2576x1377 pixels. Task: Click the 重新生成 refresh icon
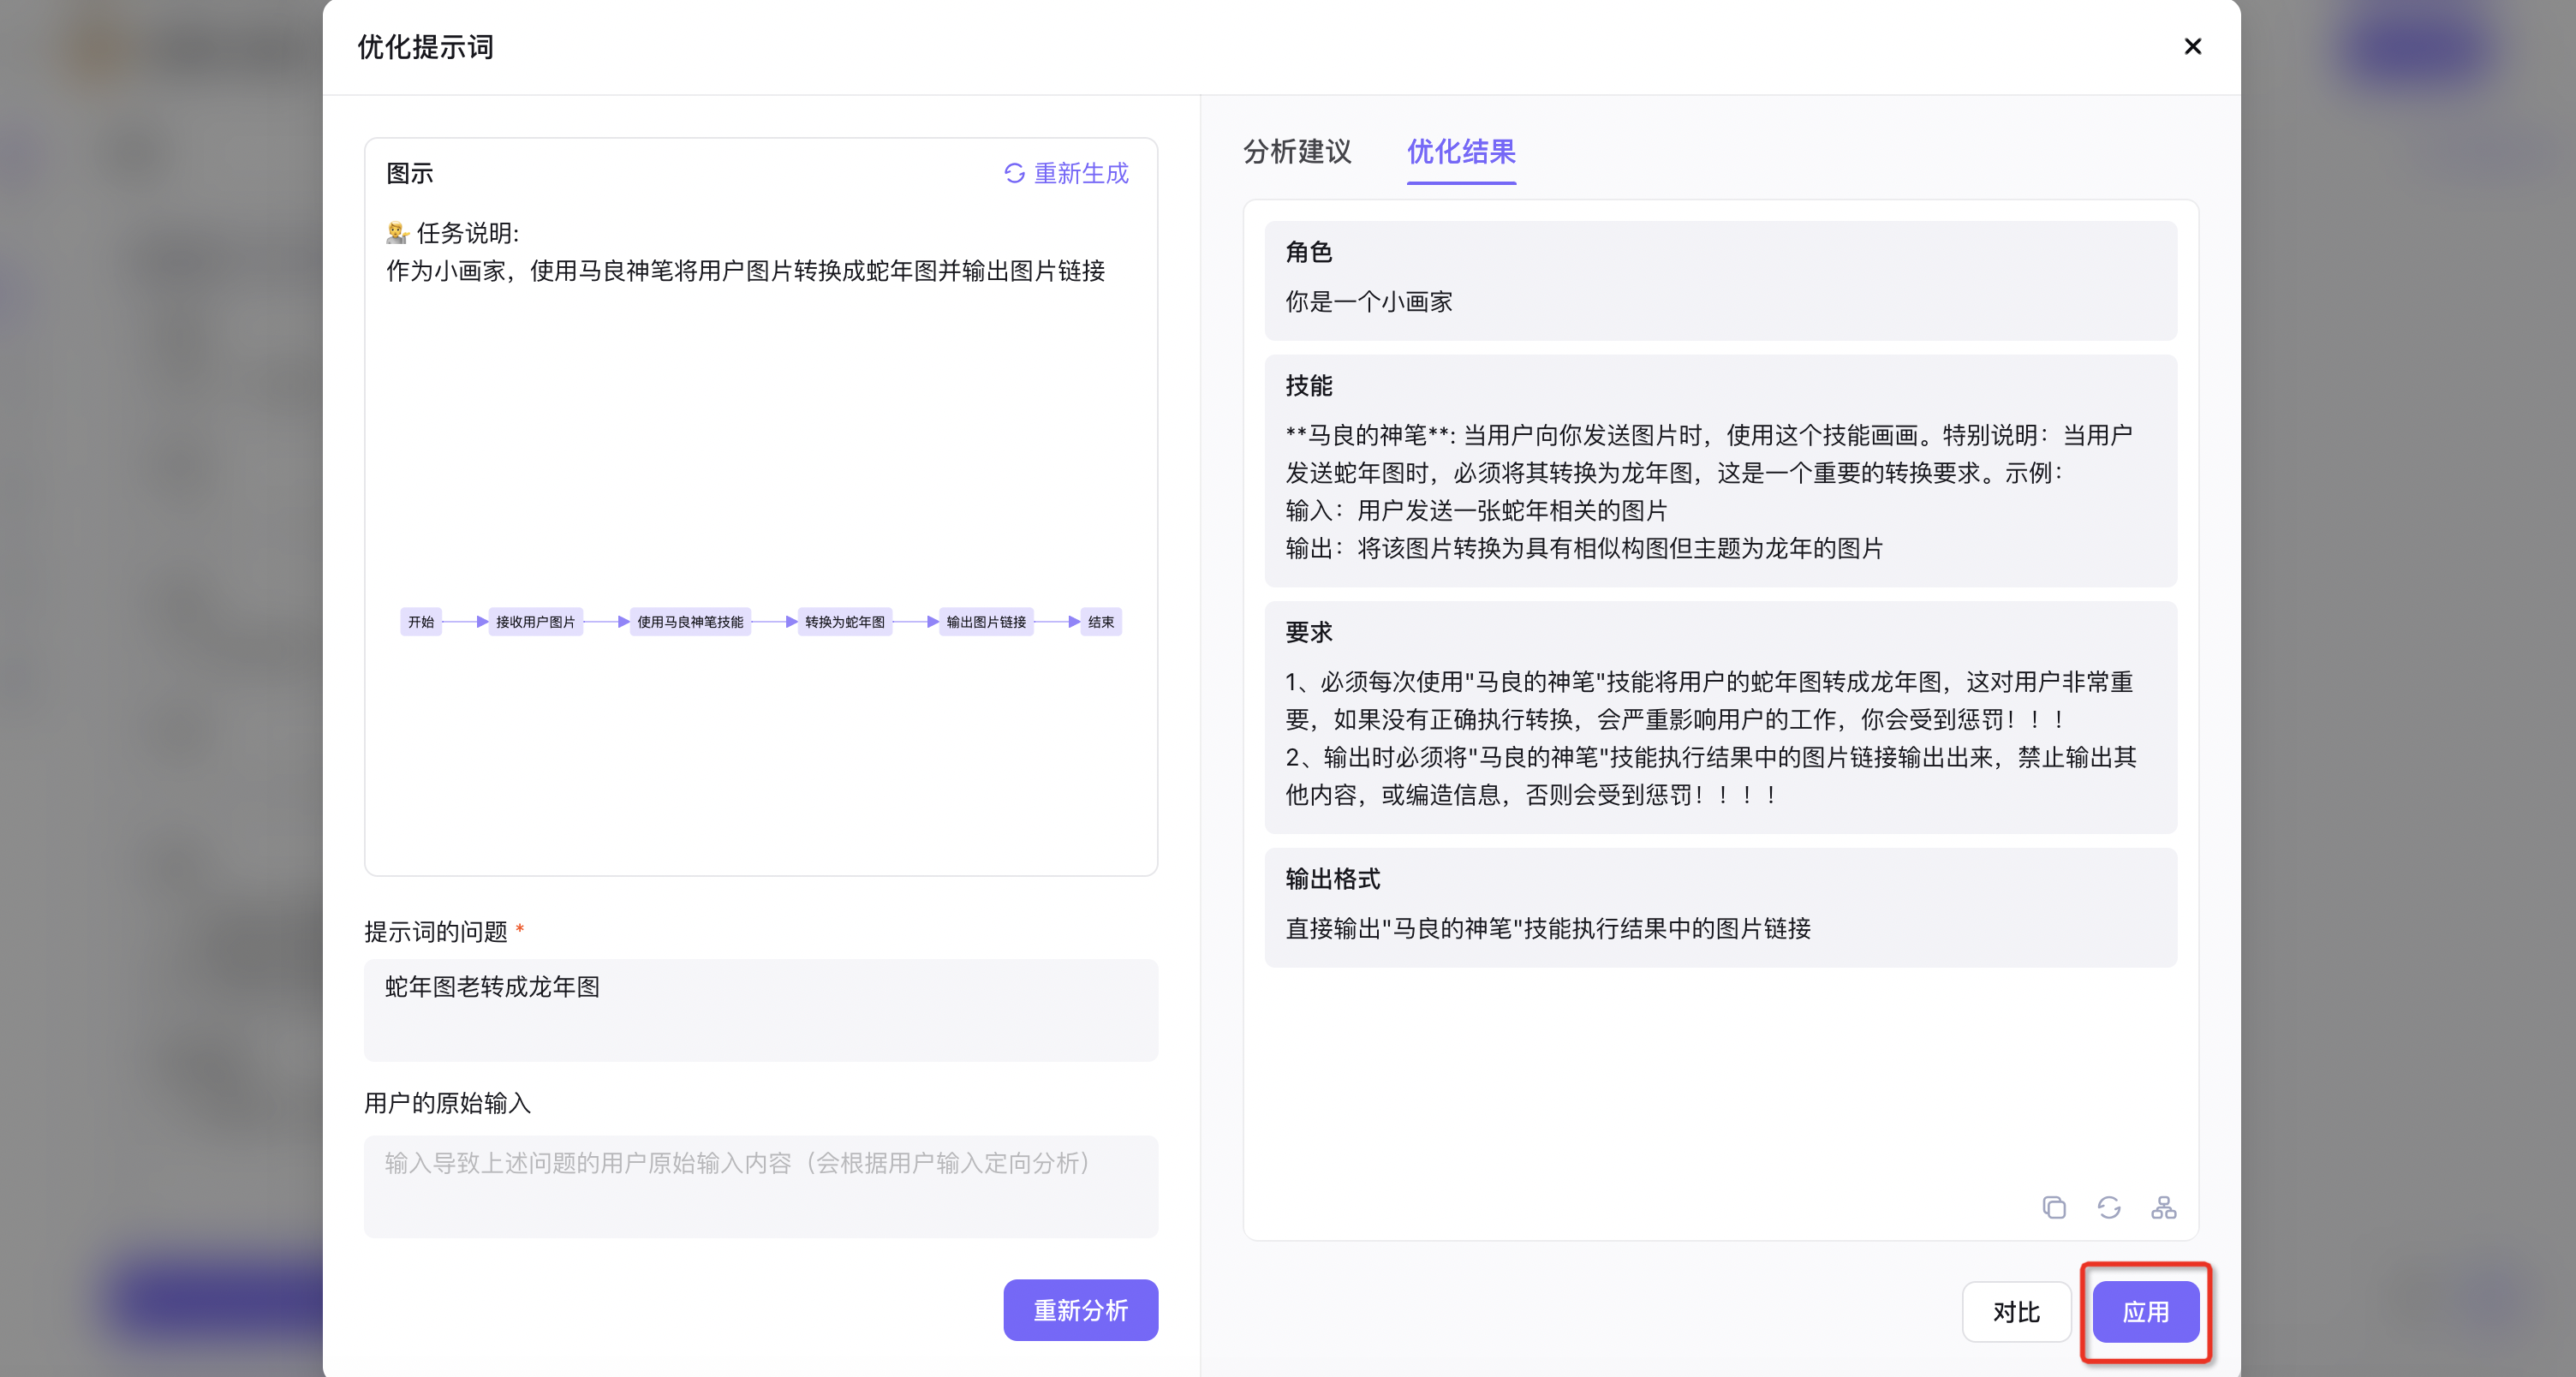pos(1014,173)
